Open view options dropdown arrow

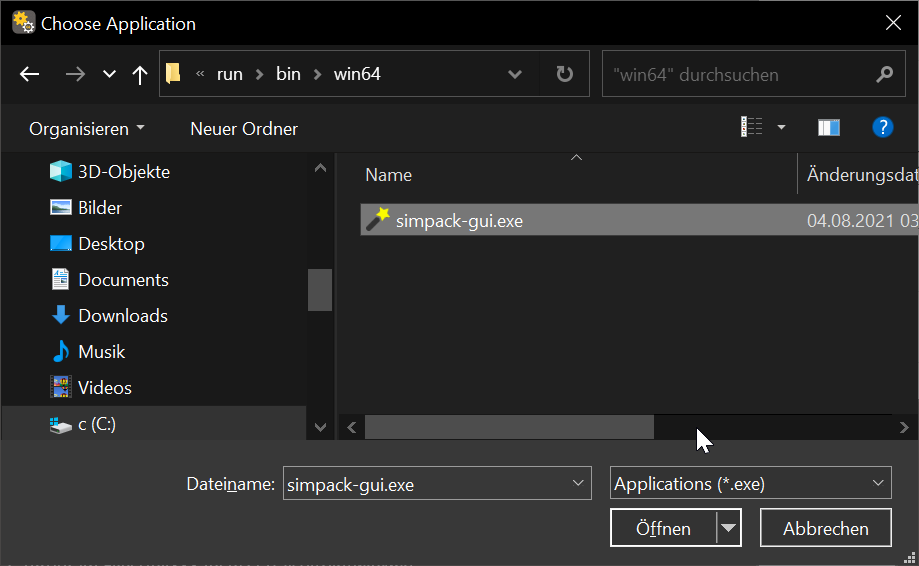click(781, 127)
